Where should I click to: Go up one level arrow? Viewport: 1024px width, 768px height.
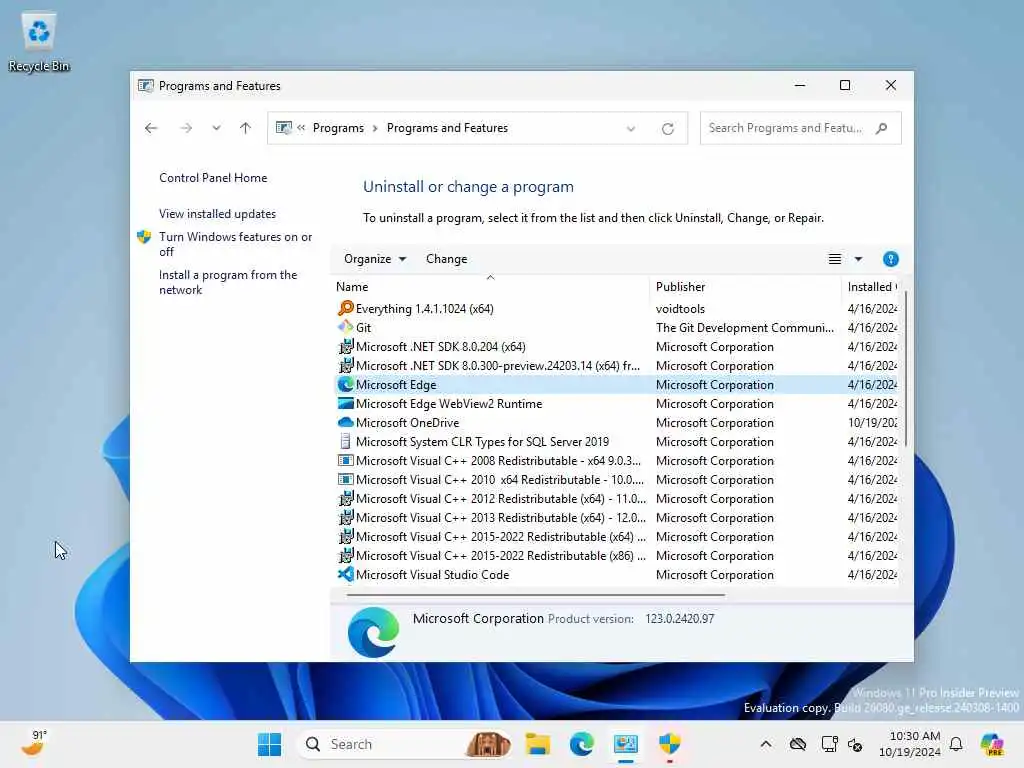coord(246,128)
